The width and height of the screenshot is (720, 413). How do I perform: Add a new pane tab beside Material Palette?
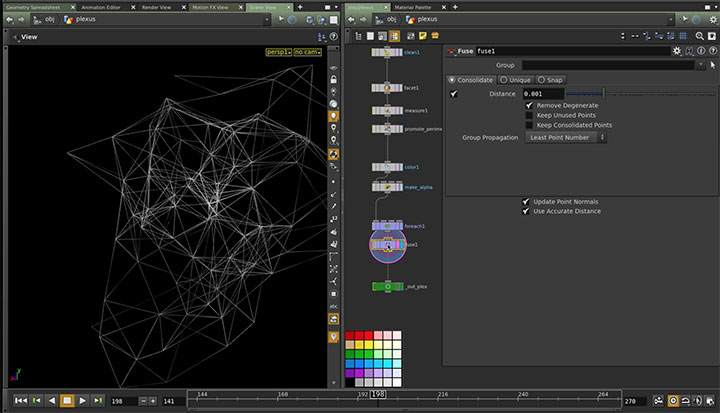point(455,7)
